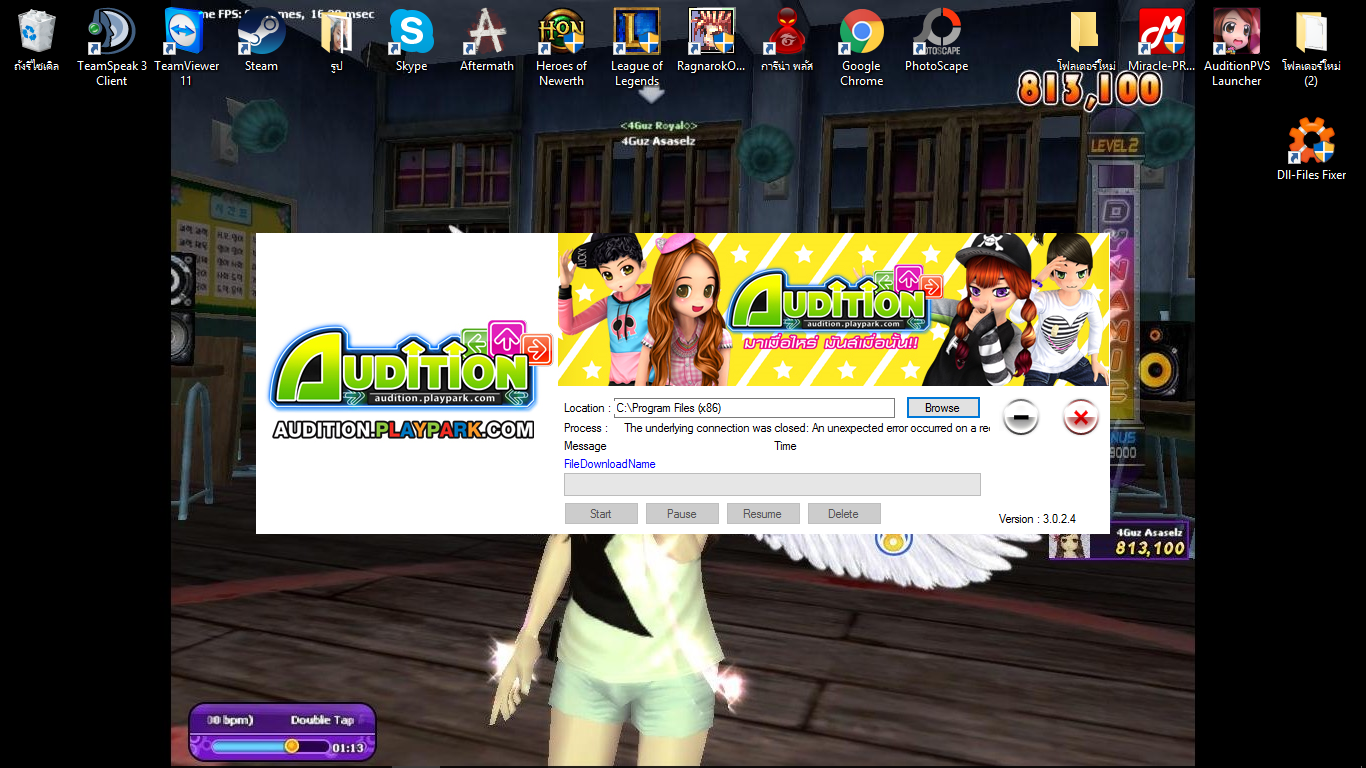Launch TeamSpeak 3 Client shortcut
The height and width of the screenshot is (768, 1366).
[x=112, y=47]
